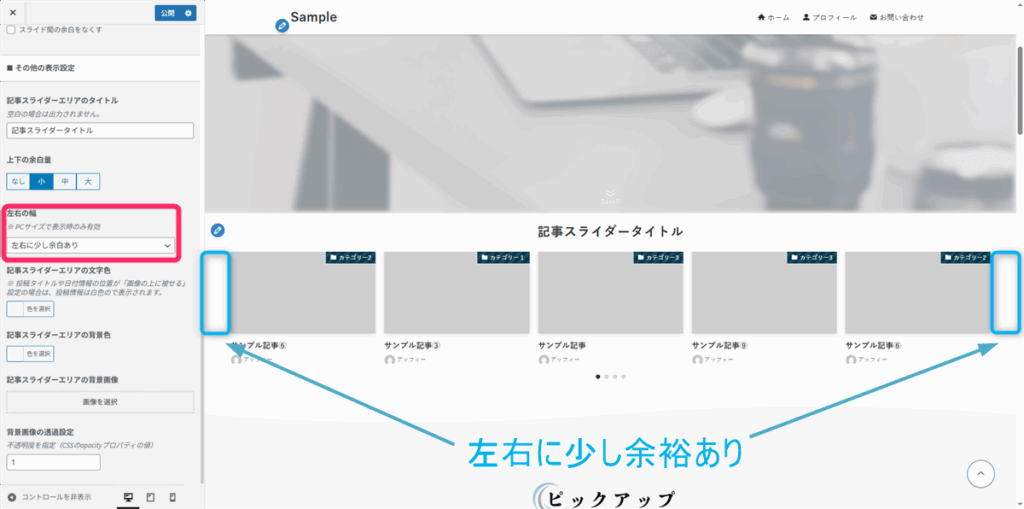1024x509 pixels.
Task: Click the edit pencil beside slider title
Action: pos(218,230)
